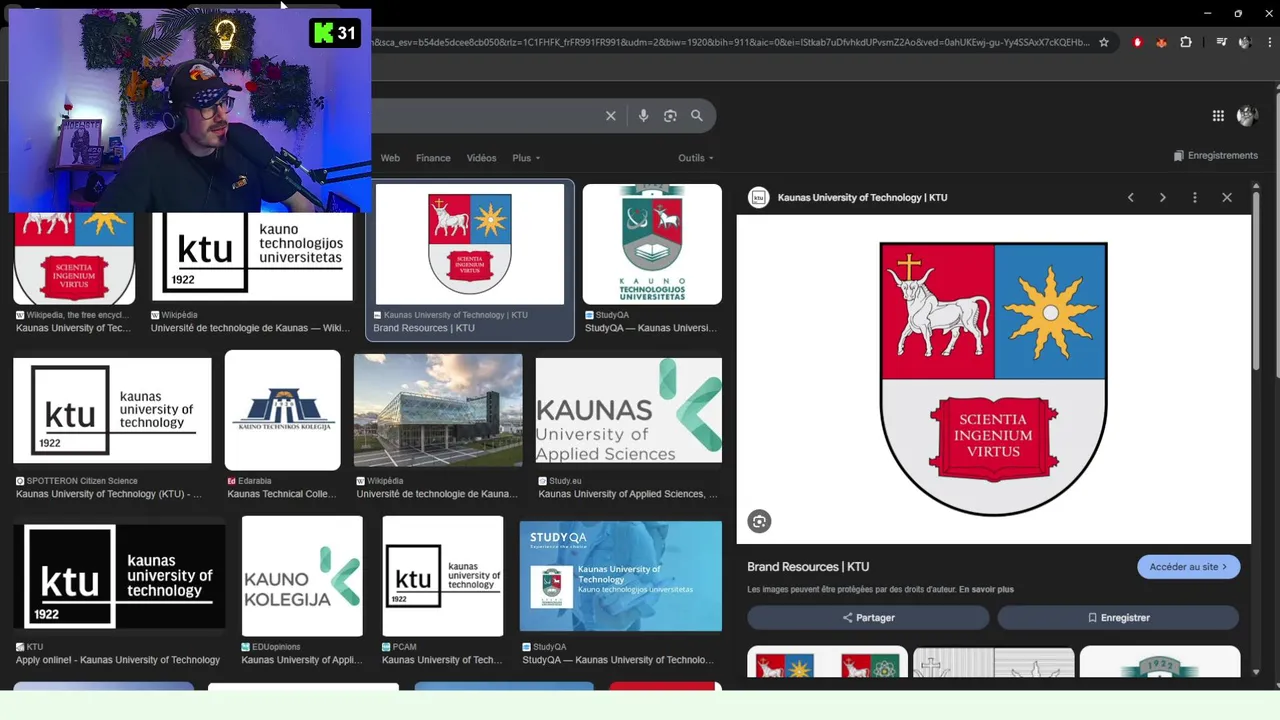Open preview panel more options menu
This screenshot has width=1280, height=720.
click(1195, 198)
